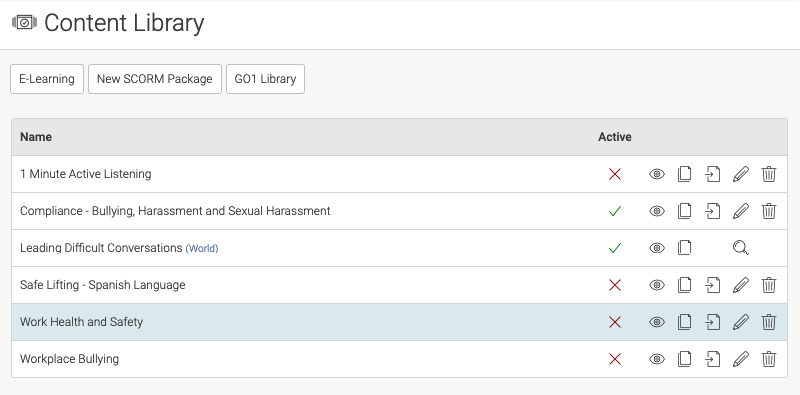Screen dimensions: 800x395
Task: Open the E-Learning button
Action: point(47,79)
